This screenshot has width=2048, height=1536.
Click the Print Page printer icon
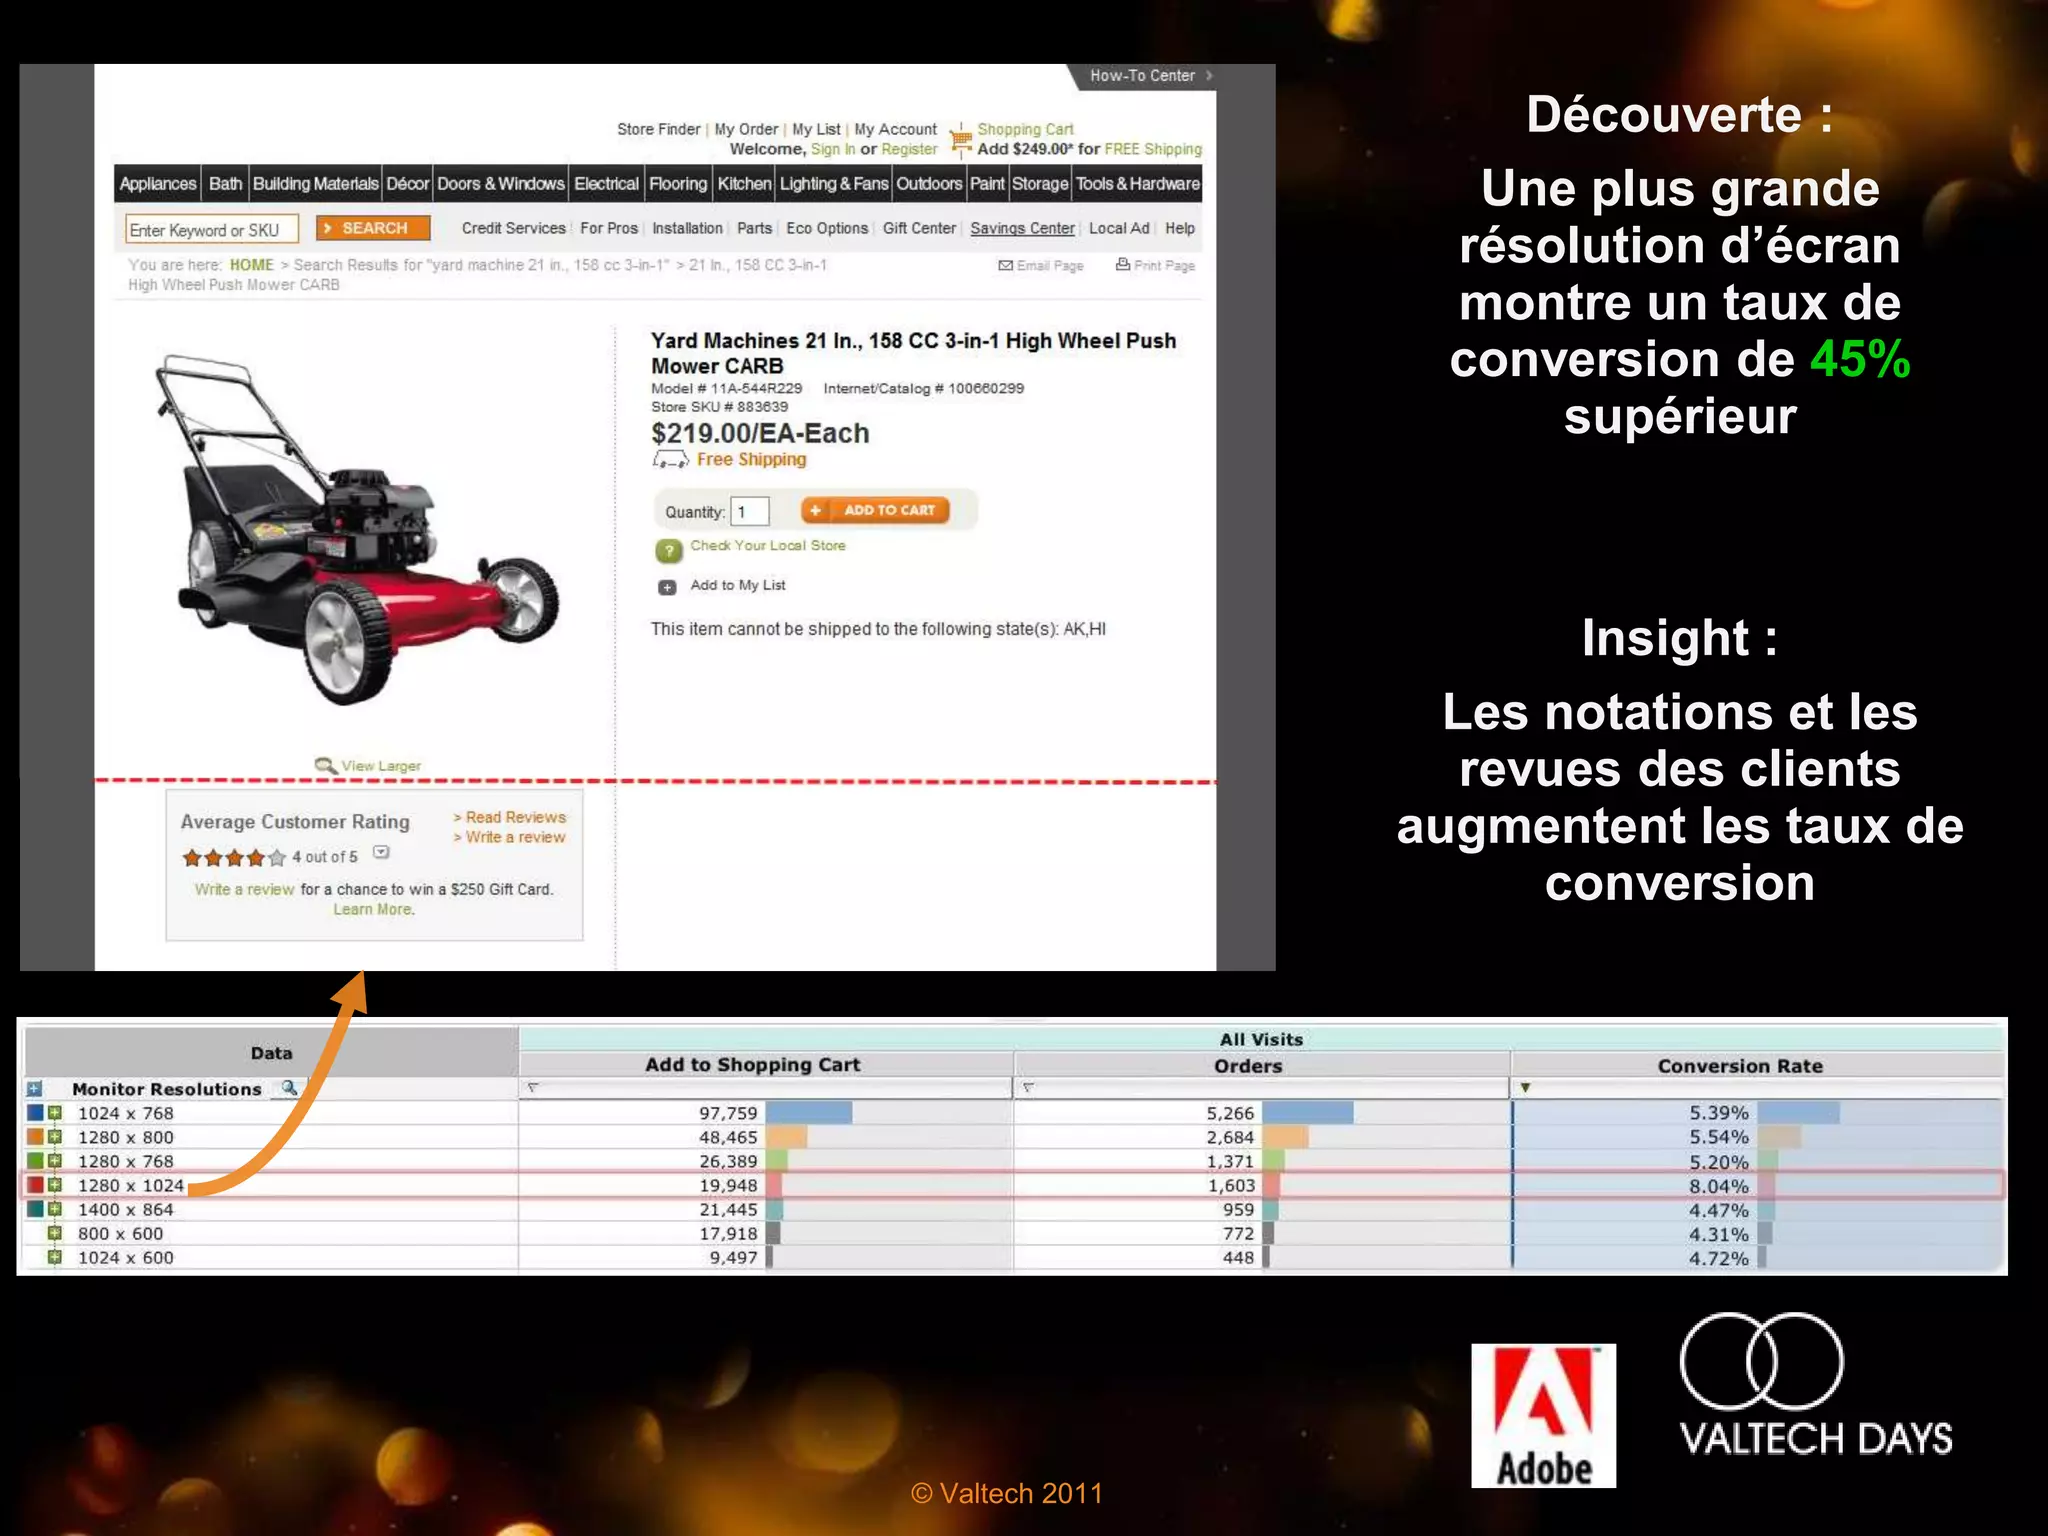pyautogui.click(x=1123, y=264)
